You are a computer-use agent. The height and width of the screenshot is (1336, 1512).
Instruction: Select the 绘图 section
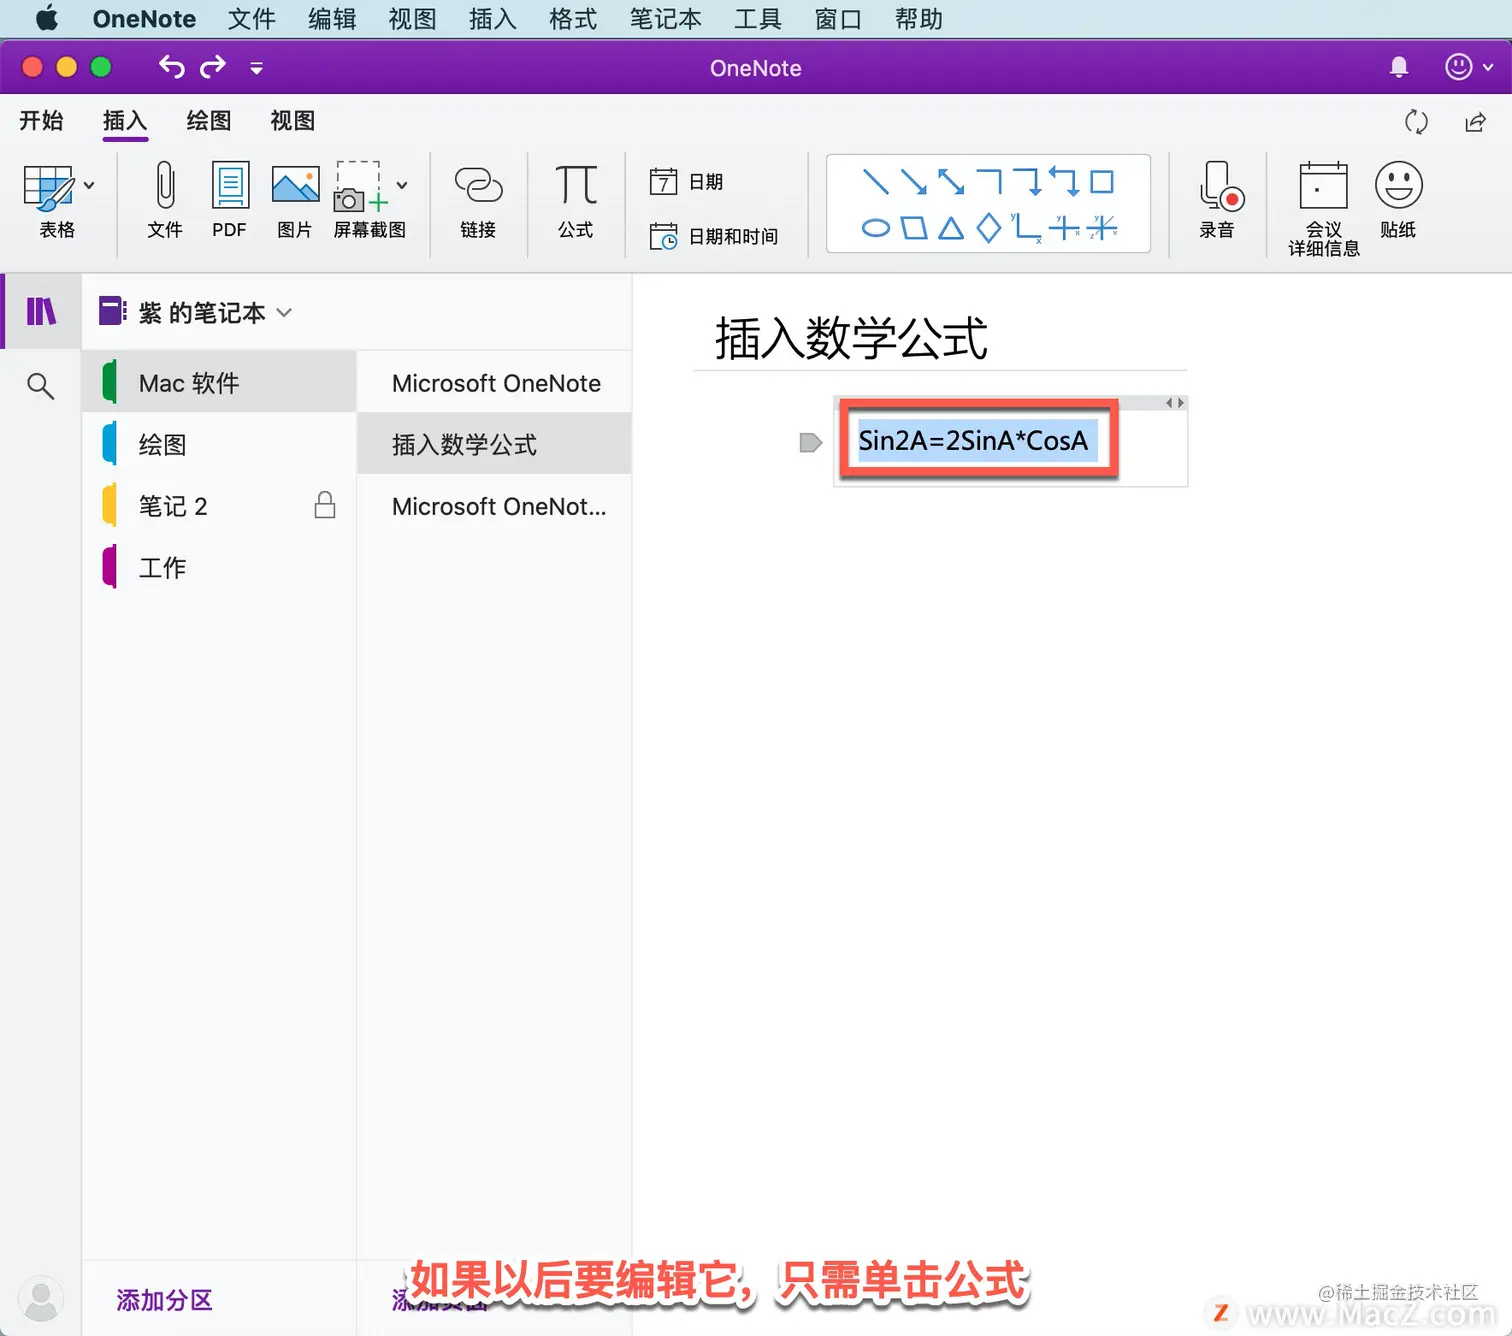click(219, 445)
